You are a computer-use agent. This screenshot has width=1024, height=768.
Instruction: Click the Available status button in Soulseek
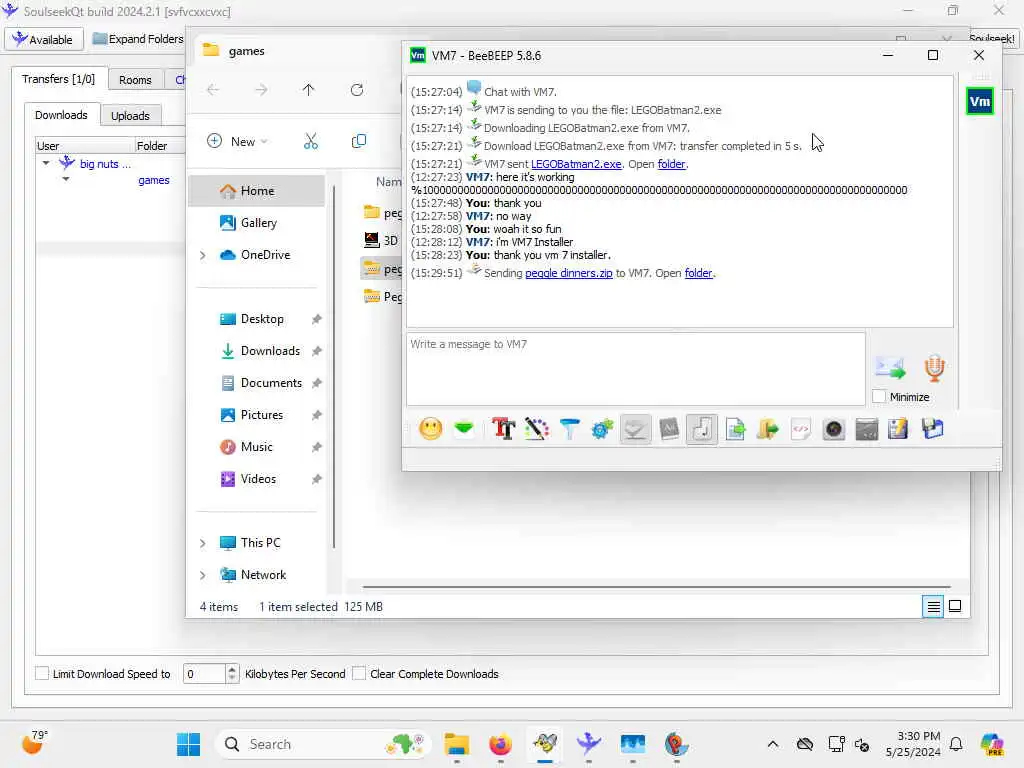click(44, 39)
